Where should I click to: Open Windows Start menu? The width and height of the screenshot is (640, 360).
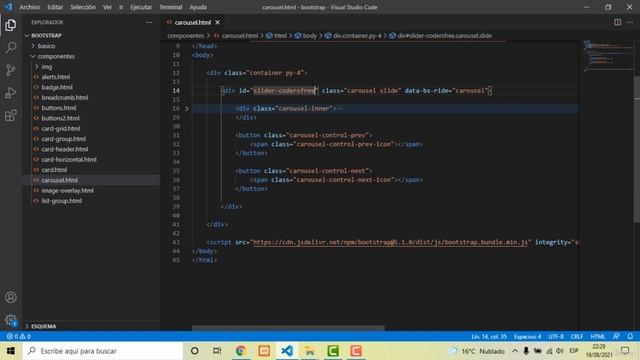click(x=11, y=351)
